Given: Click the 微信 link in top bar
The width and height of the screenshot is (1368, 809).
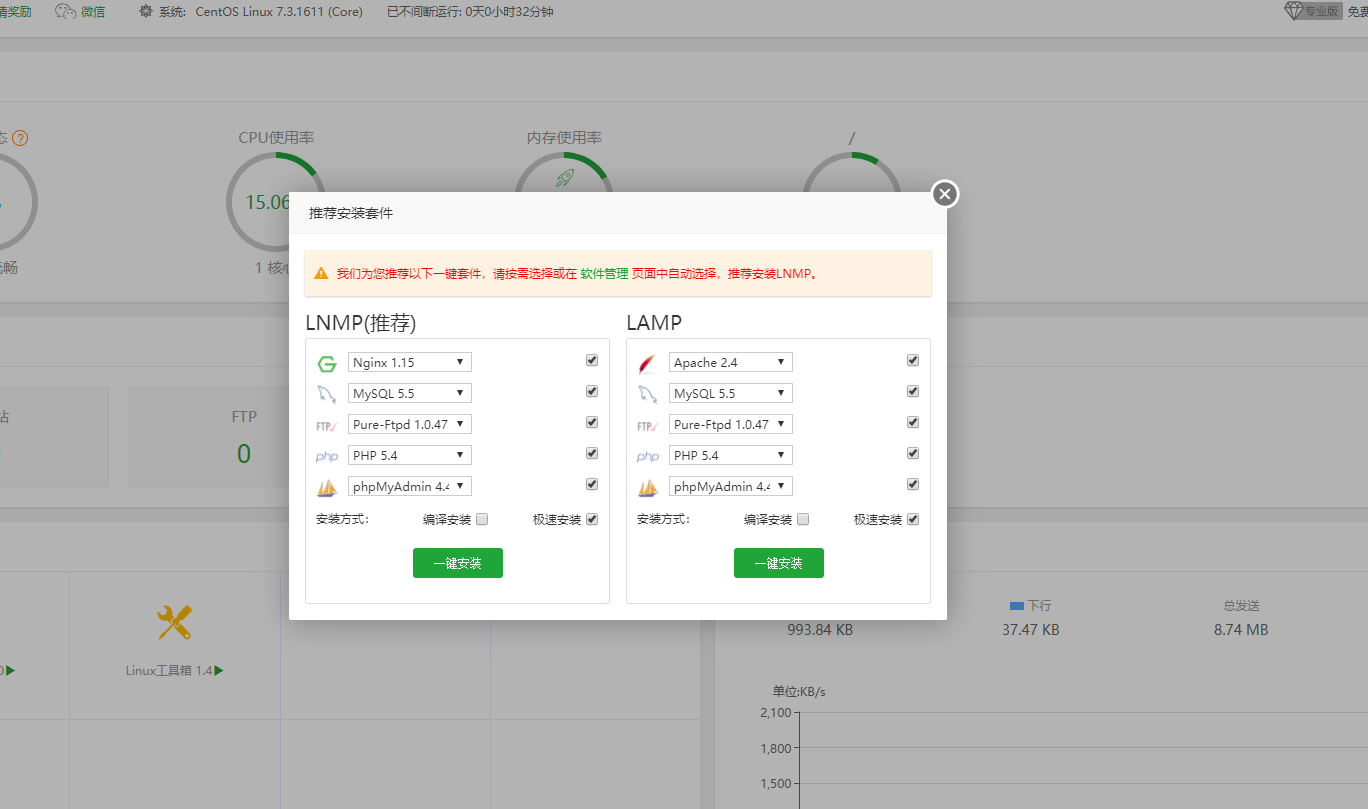Looking at the screenshot, I should coord(93,12).
